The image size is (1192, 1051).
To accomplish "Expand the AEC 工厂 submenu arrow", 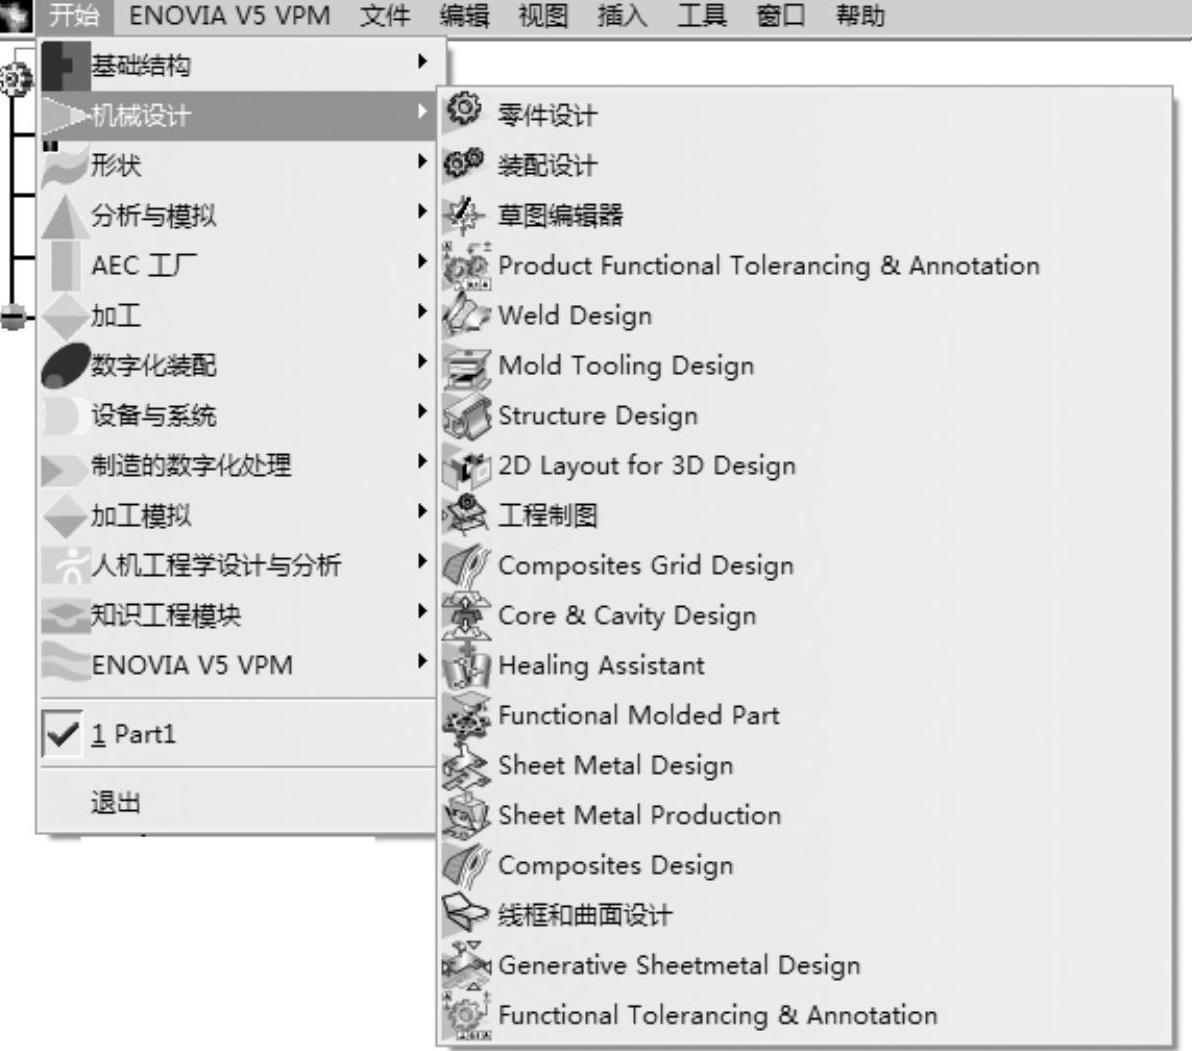I will click(422, 261).
